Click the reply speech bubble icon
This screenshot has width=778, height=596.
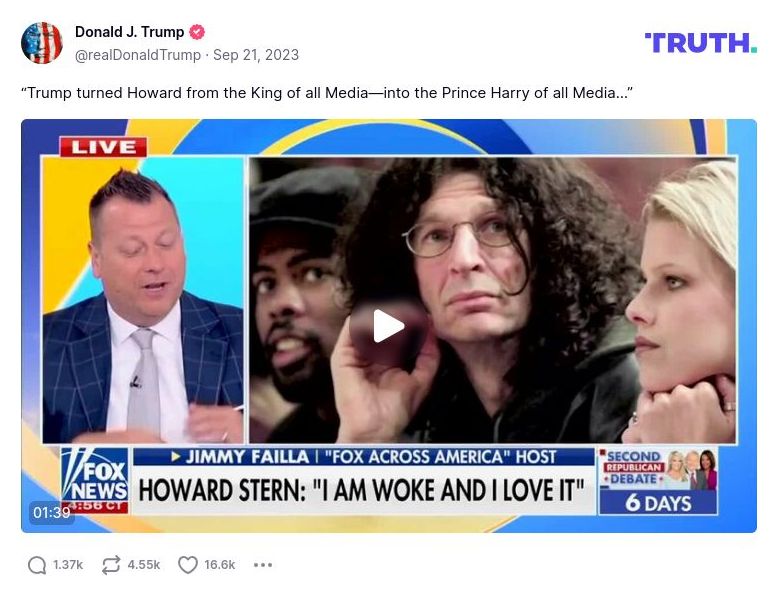[37, 565]
